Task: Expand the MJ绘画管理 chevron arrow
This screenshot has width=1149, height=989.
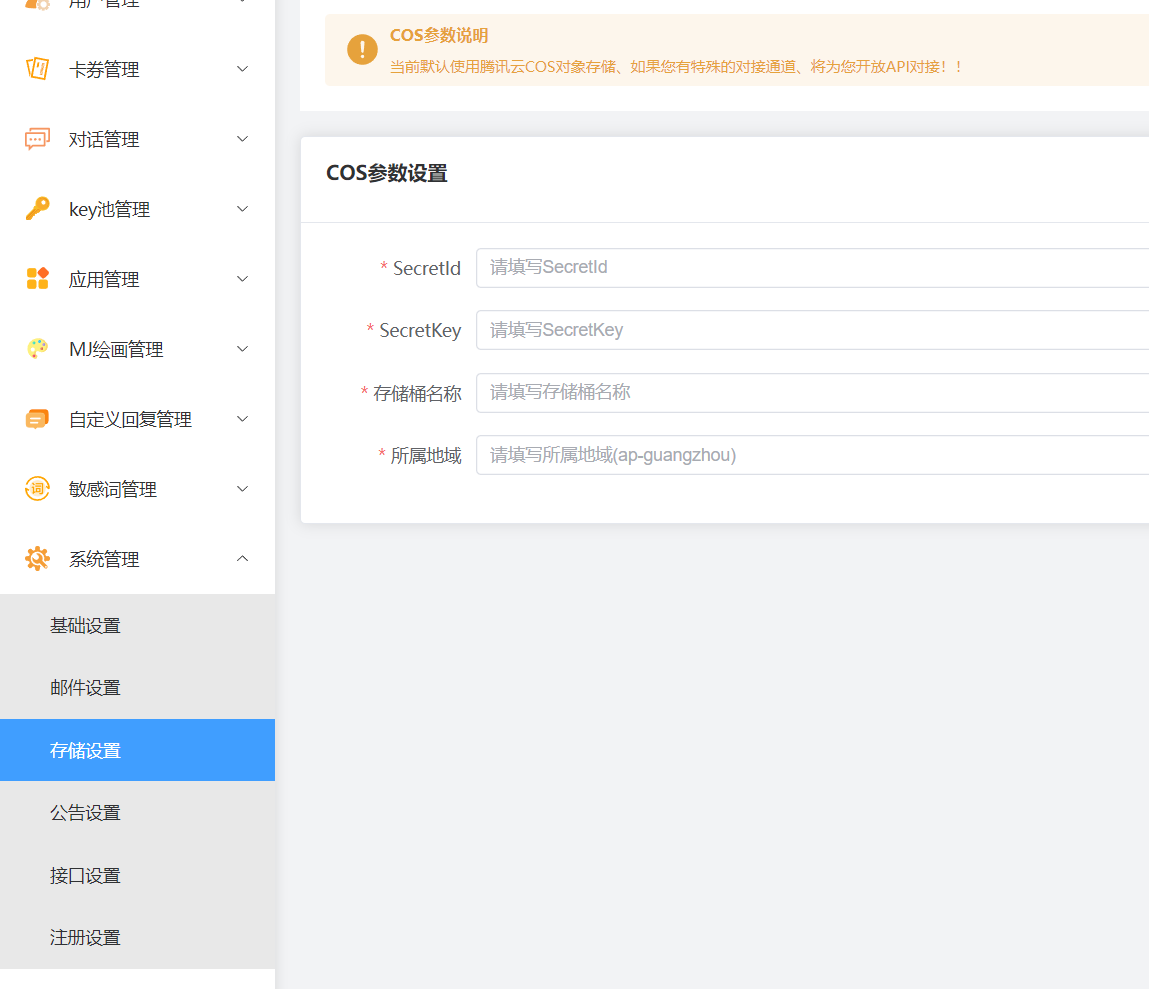Action: click(242, 349)
